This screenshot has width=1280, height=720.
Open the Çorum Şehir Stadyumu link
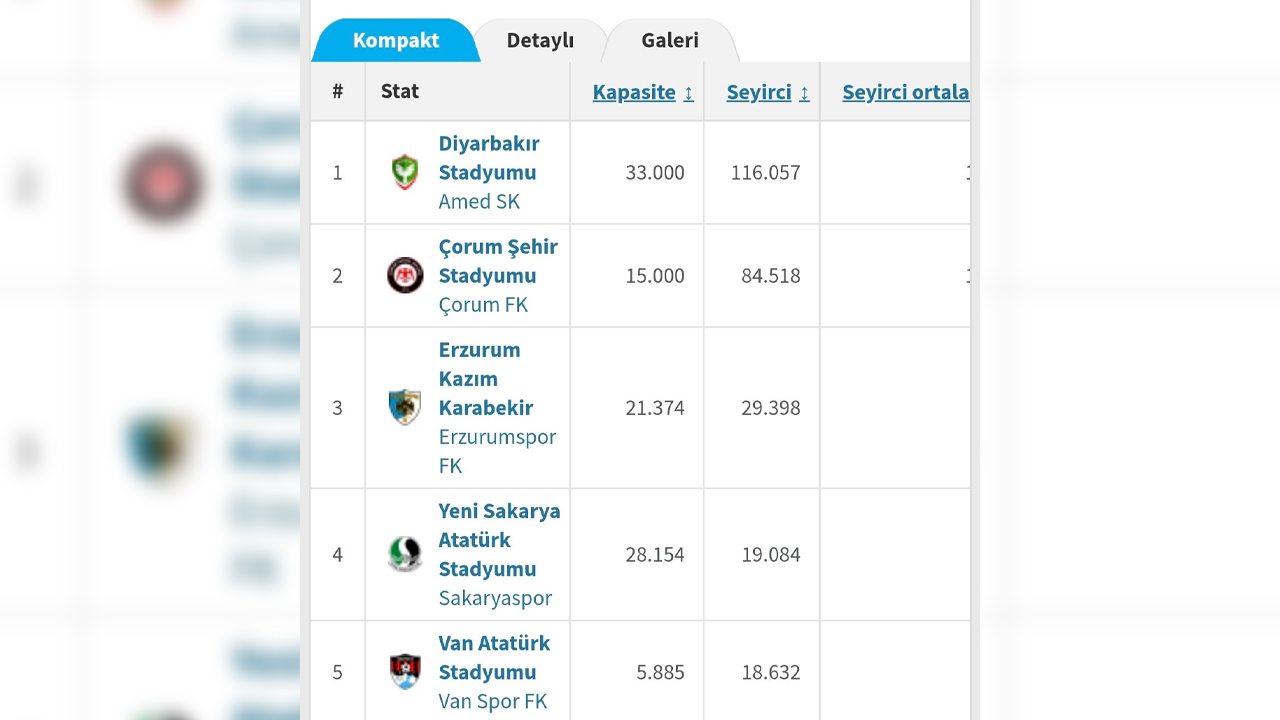(x=498, y=261)
